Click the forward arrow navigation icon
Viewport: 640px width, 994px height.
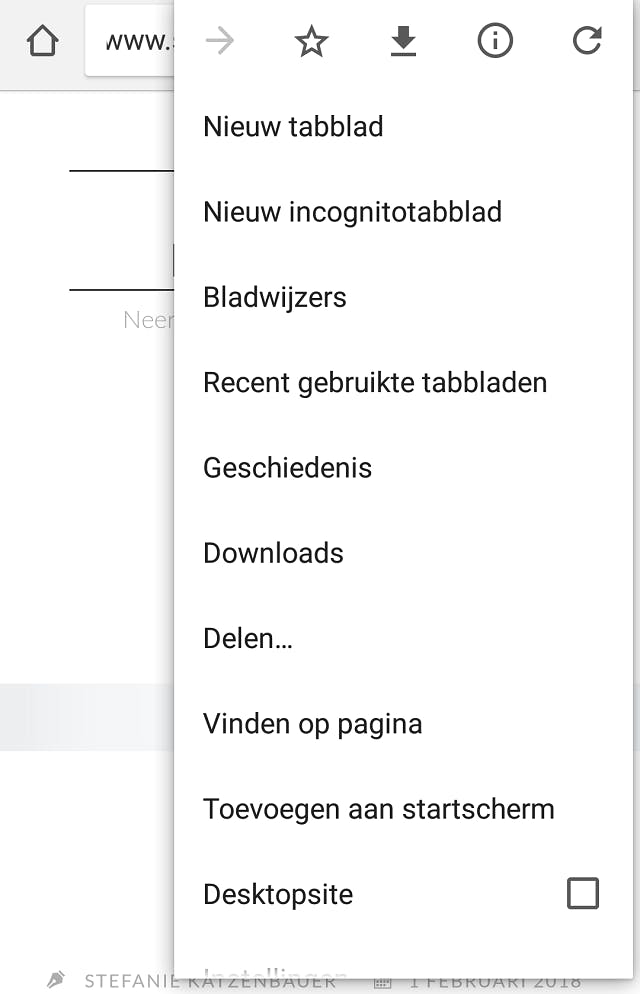220,41
